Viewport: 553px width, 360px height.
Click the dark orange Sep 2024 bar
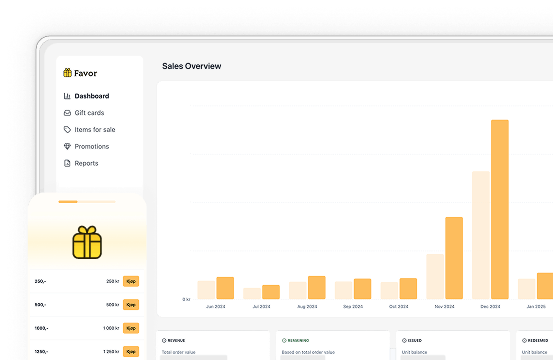(x=363, y=289)
